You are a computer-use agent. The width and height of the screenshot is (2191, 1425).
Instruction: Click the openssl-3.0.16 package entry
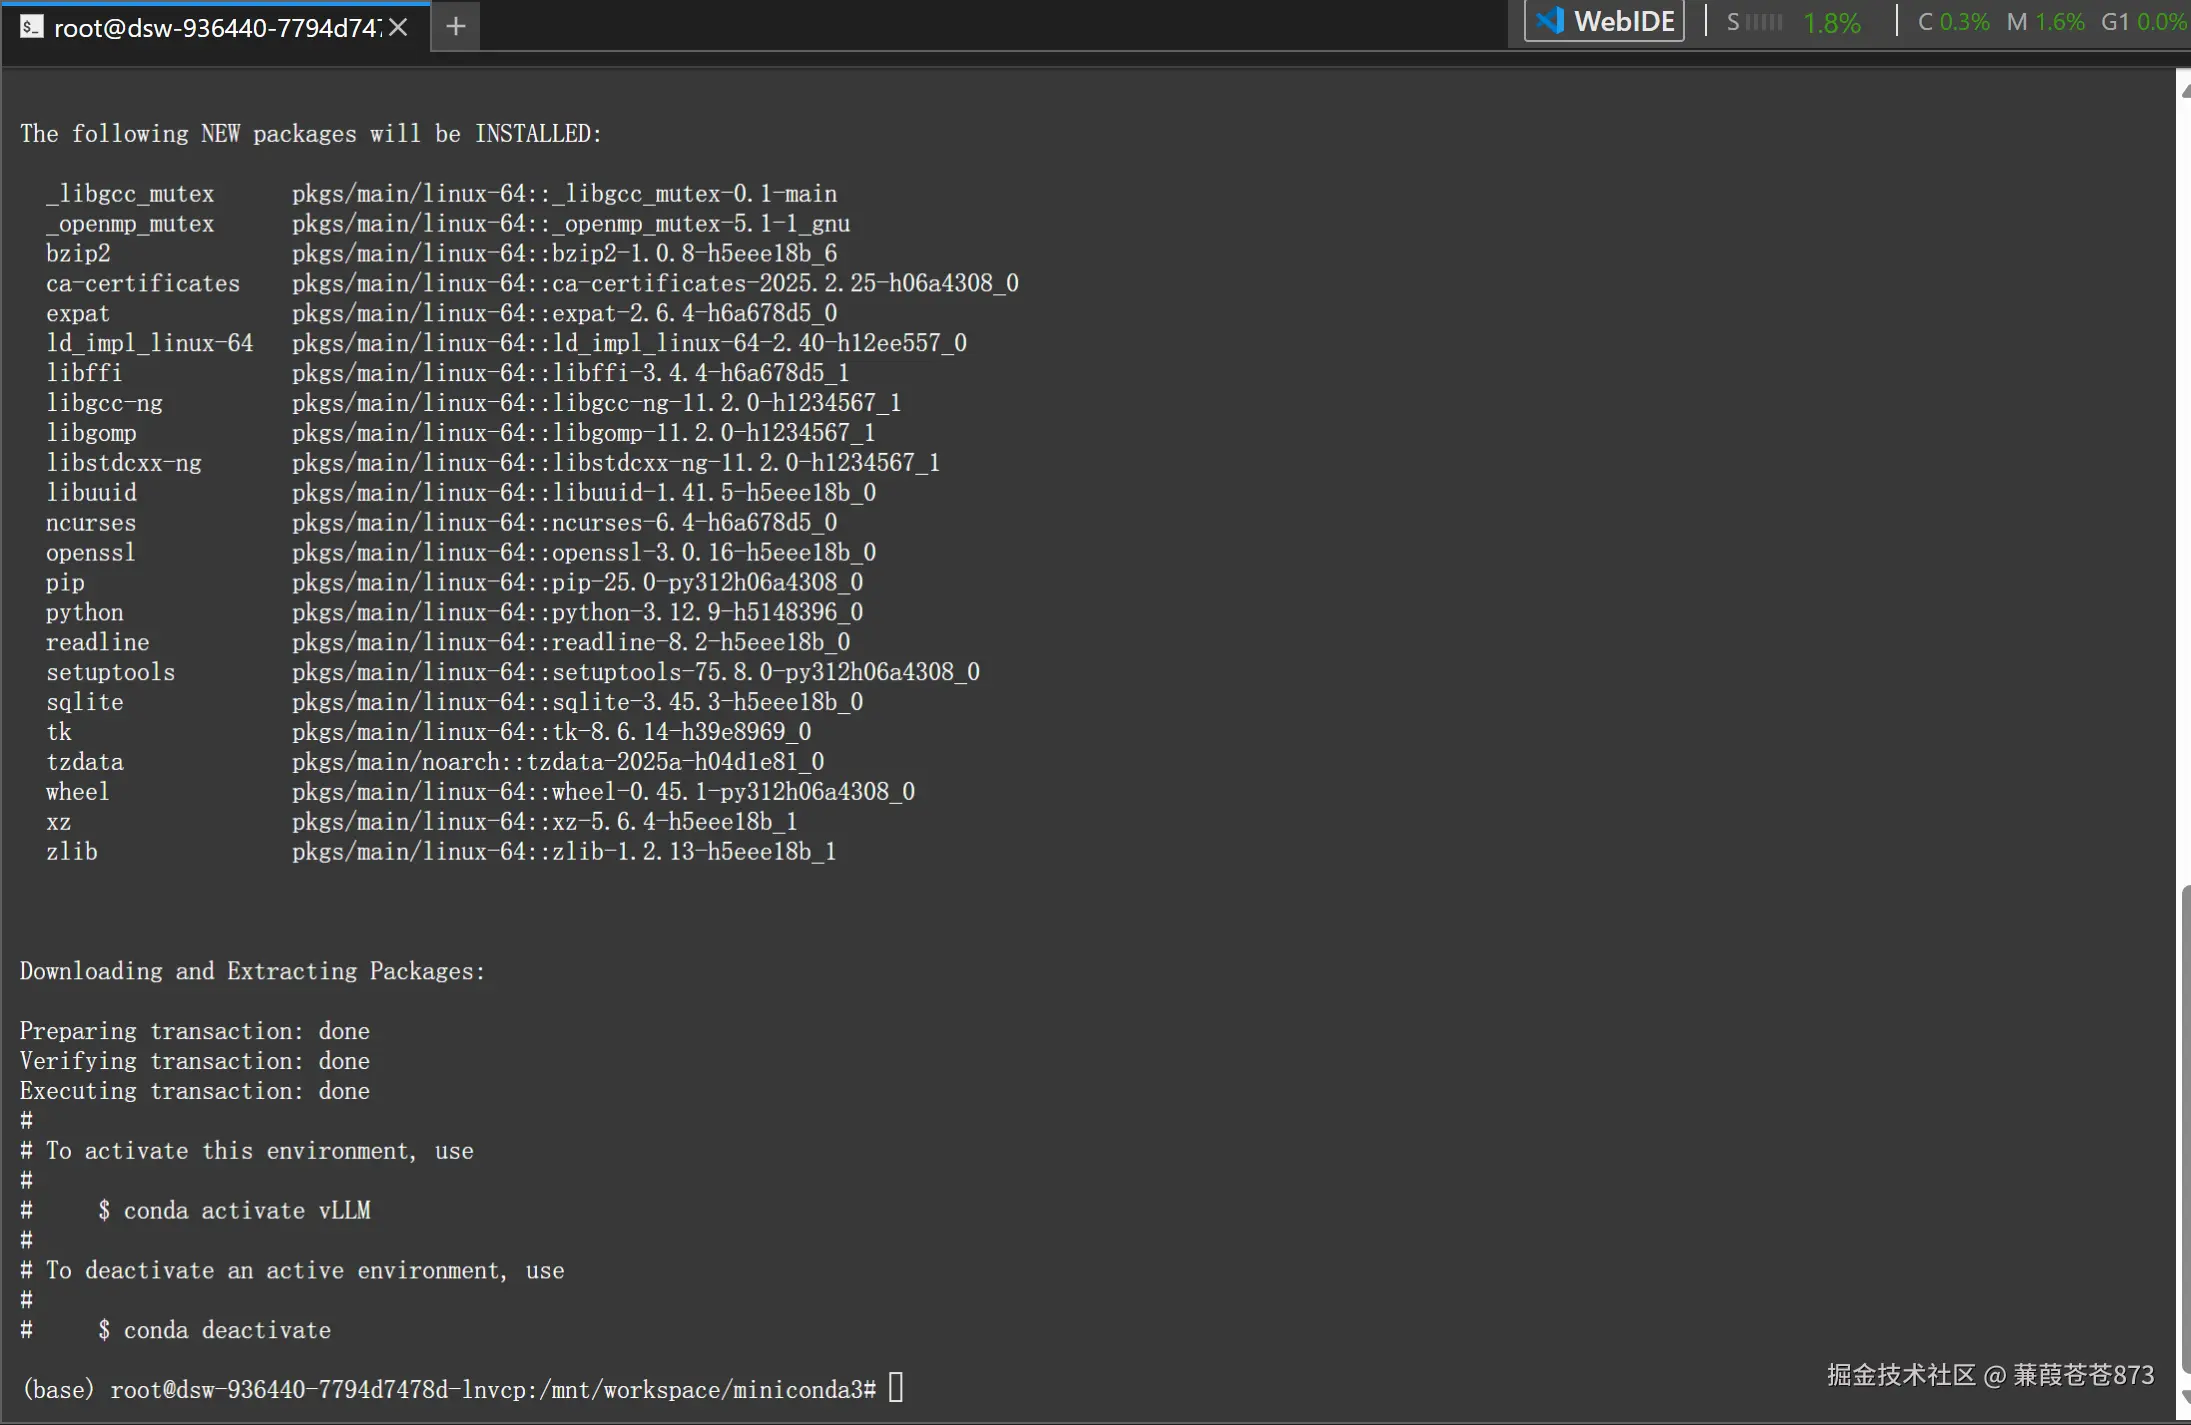(583, 552)
